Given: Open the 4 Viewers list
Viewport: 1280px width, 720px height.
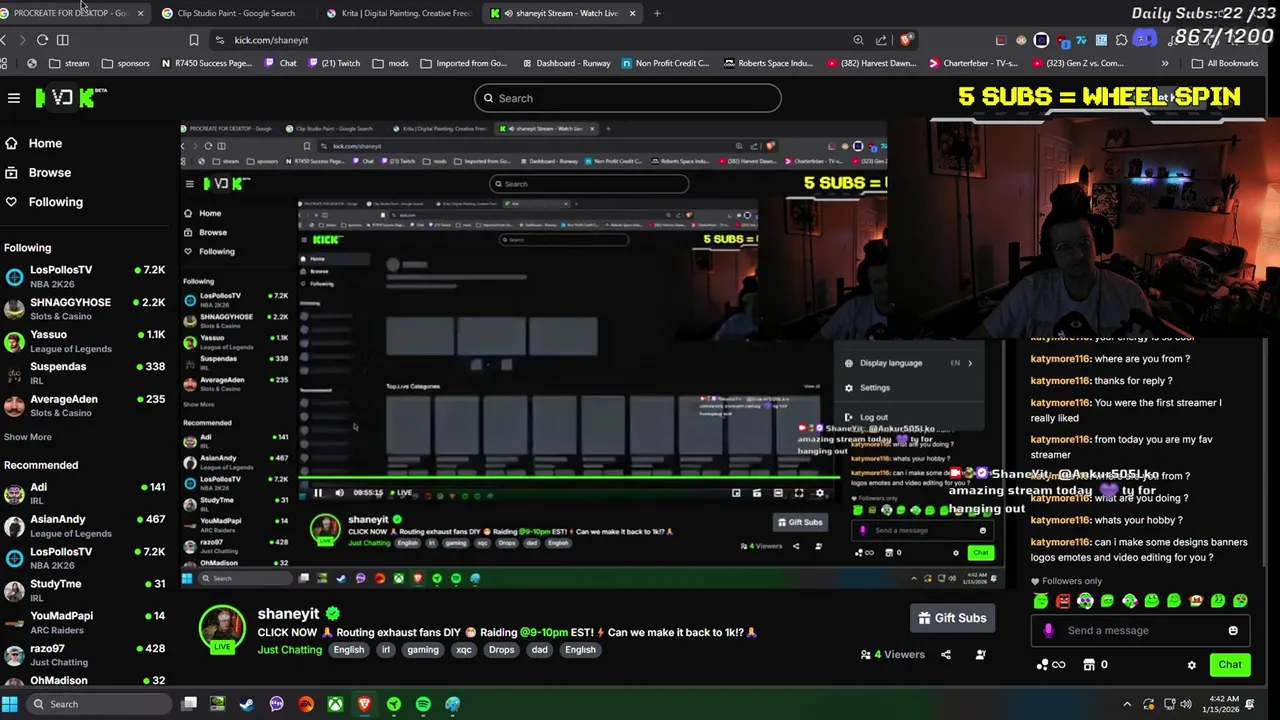Looking at the screenshot, I should point(893,655).
